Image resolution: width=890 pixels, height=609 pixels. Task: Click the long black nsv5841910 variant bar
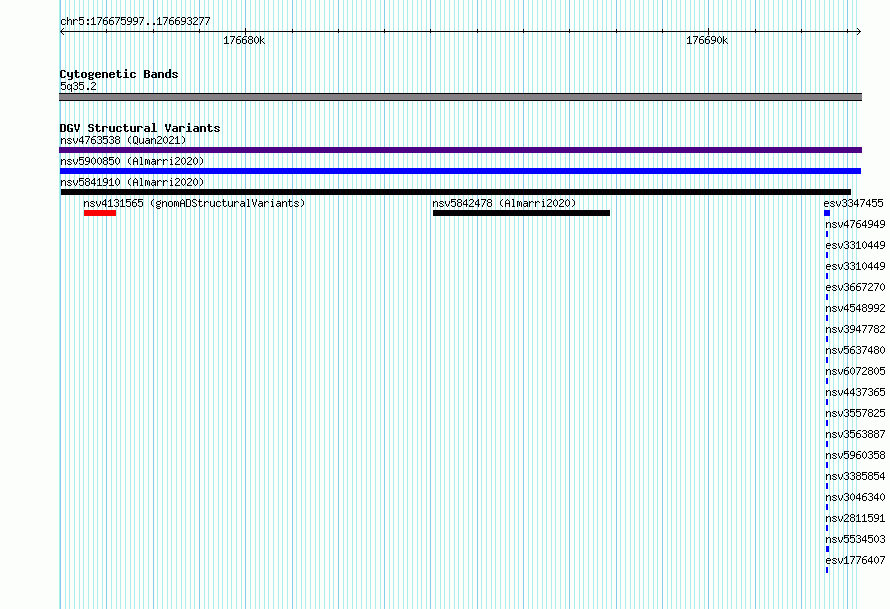[x=456, y=192]
